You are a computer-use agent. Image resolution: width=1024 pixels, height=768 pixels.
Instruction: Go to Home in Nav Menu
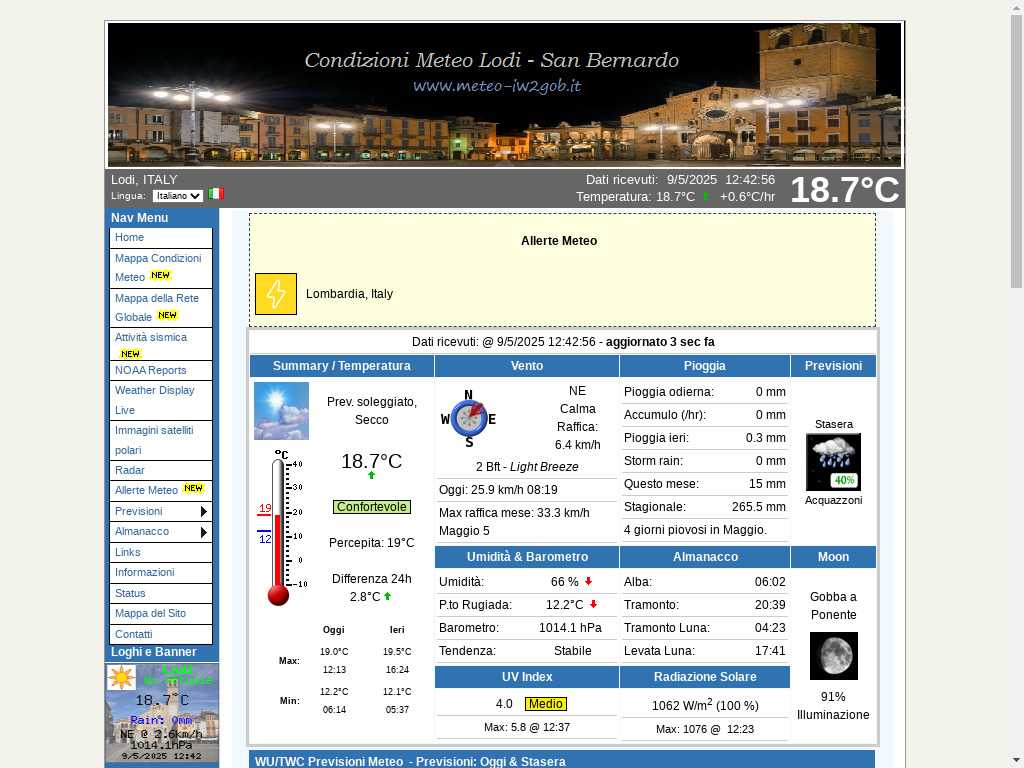tap(161, 238)
